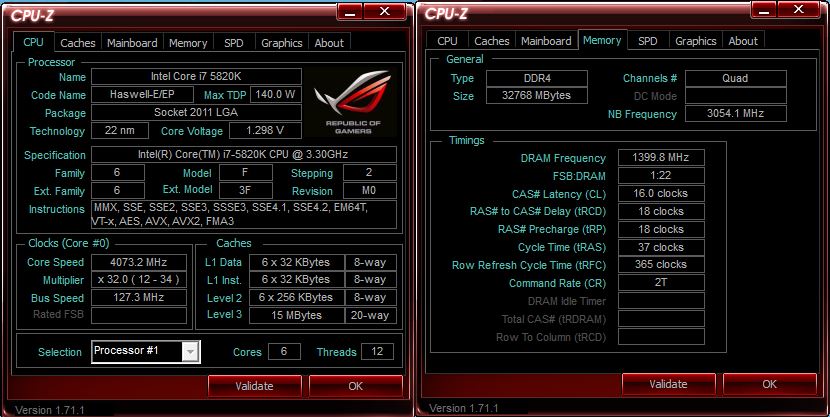Select Memory tab in right CPU-Z window
Viewport: 830px width, 417px height.
[x=602, y=40]
